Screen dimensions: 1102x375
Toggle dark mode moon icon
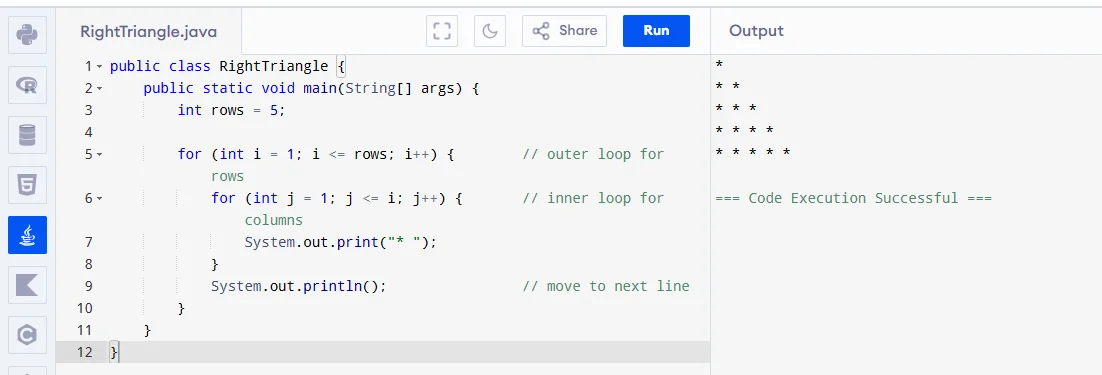[490, 31]
